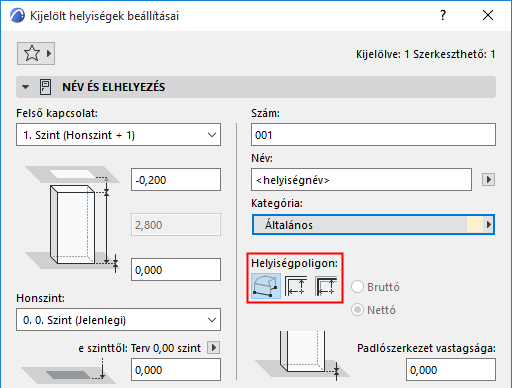Image resolution: width=512 pixels, height=388 pixels.
Task: Open the Honszint dropdown
Action: point(118,320)
